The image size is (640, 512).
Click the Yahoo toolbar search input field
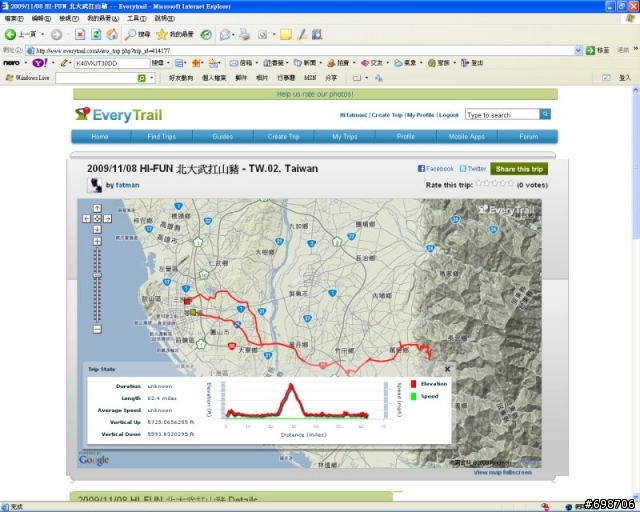(x=112, y=63)
